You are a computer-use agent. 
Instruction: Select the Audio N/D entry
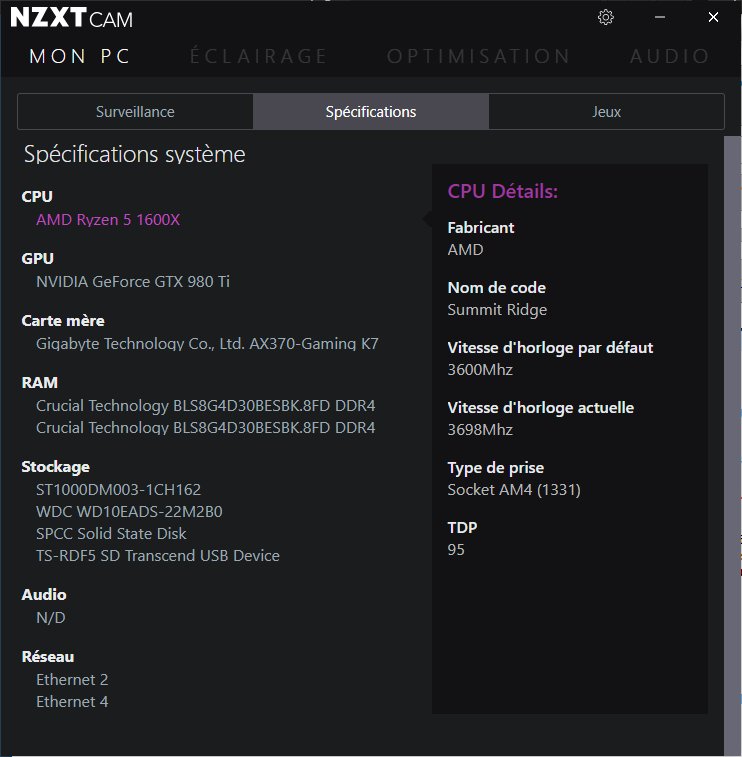[x=51, y=617]
